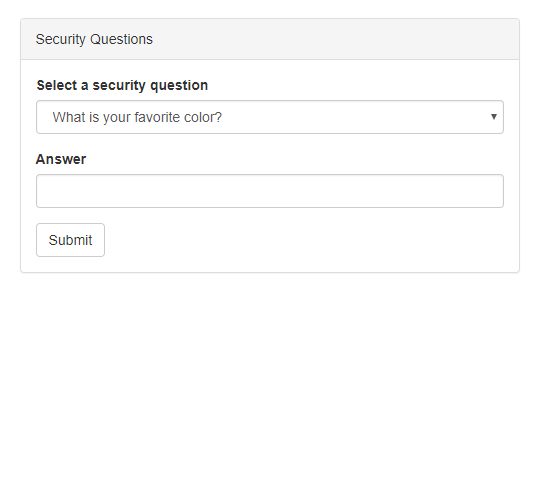
Task: Click the Submit button under the answer field
Action: (70, 240)
